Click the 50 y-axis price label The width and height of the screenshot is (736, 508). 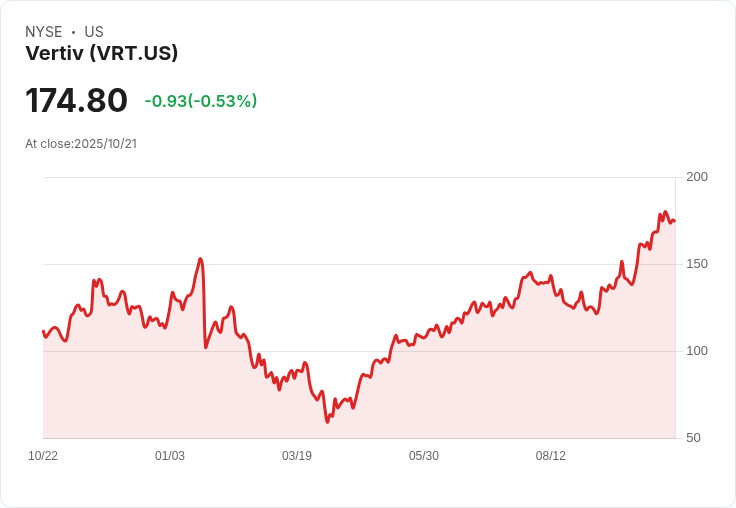click(x=693, y=438)
